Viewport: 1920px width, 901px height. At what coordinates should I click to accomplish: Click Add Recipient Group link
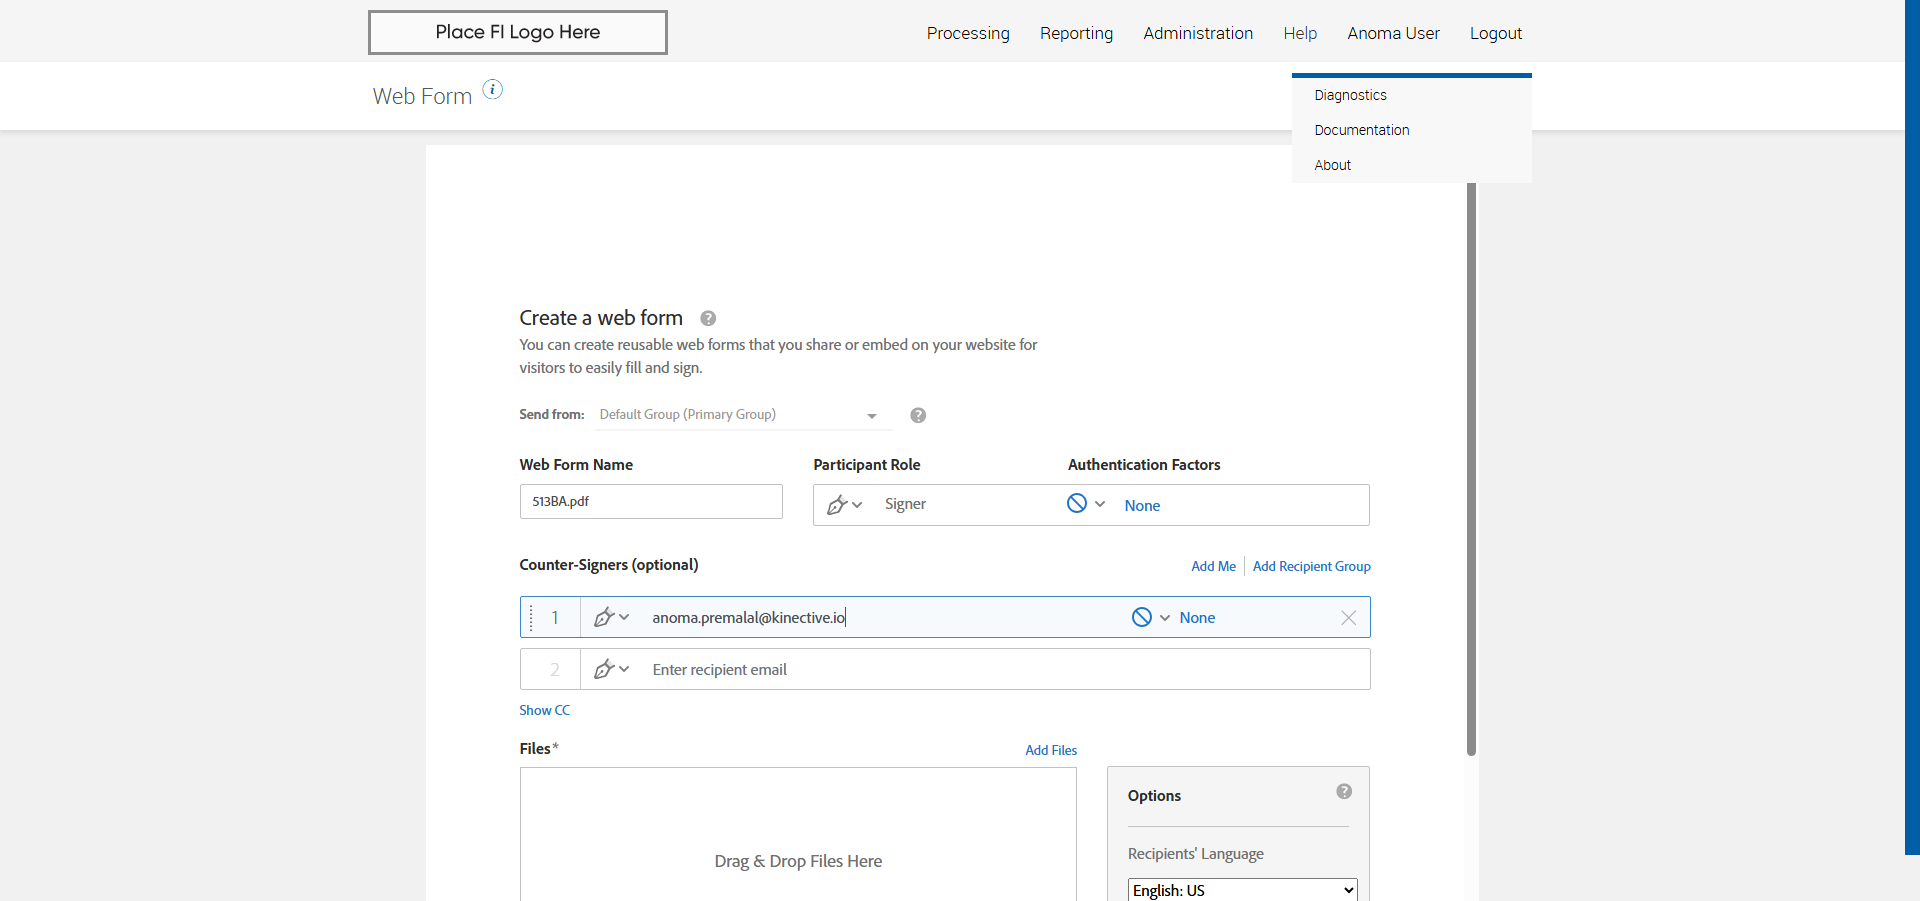coord(1311,567)
